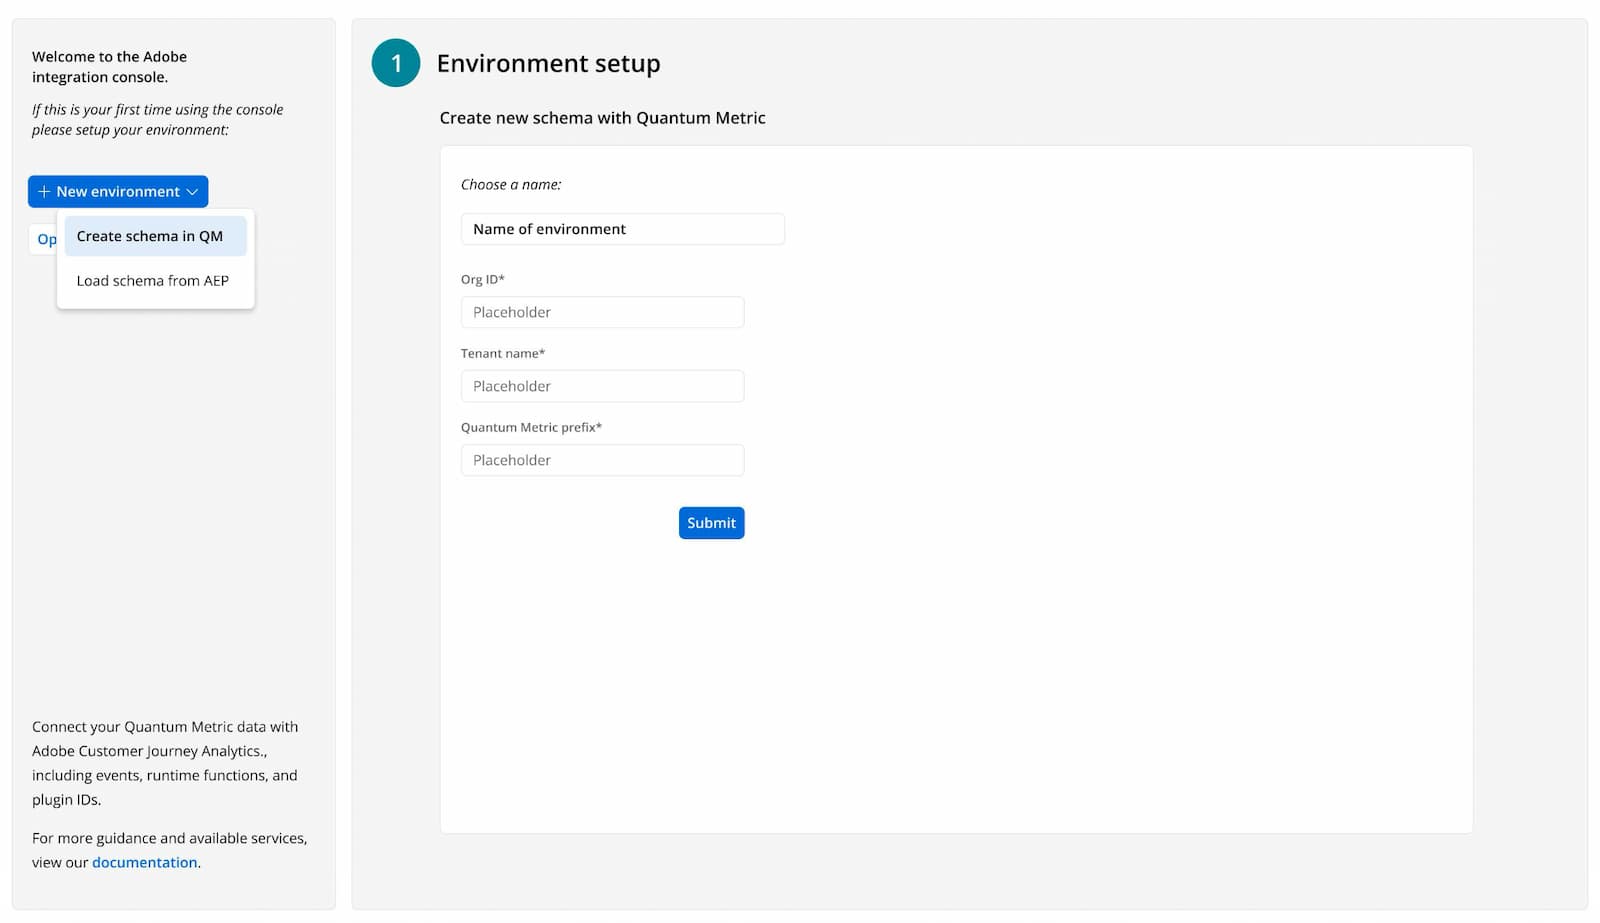The height and width of the screenshot is (923, 1600).
Task: Open the New environment dropdown button
Action: tap(118, 191)
